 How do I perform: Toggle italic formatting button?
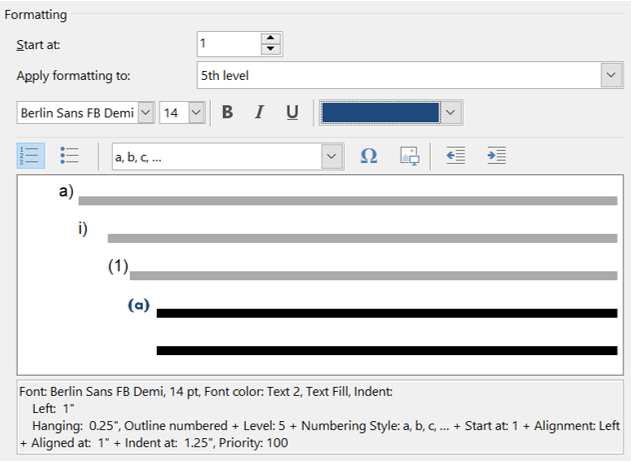tap(259, 113)
